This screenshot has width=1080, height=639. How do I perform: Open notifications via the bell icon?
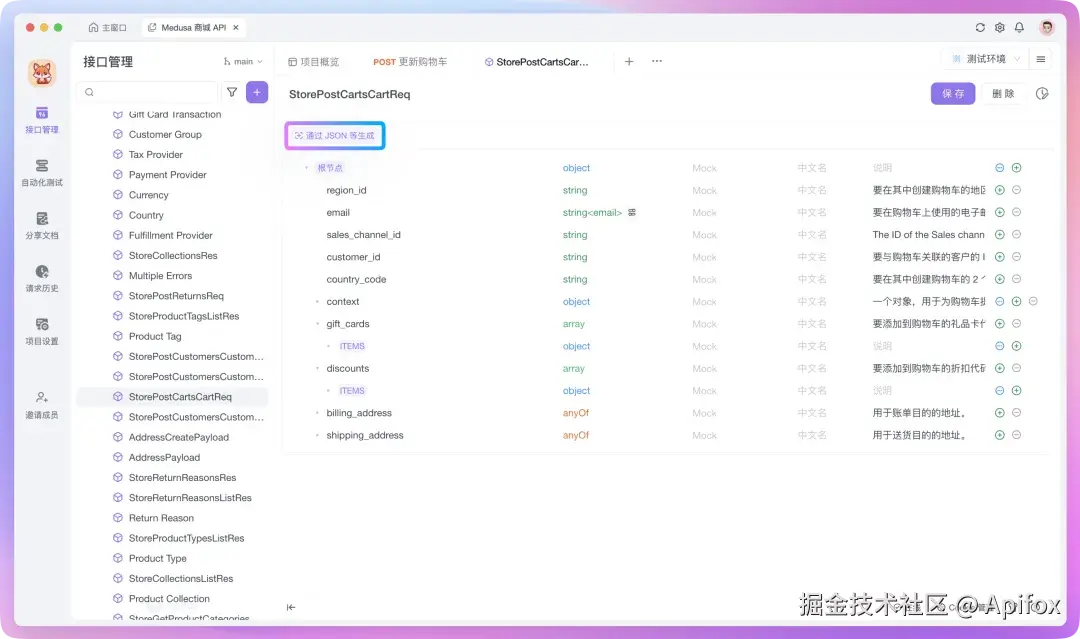click(1019, 27)
